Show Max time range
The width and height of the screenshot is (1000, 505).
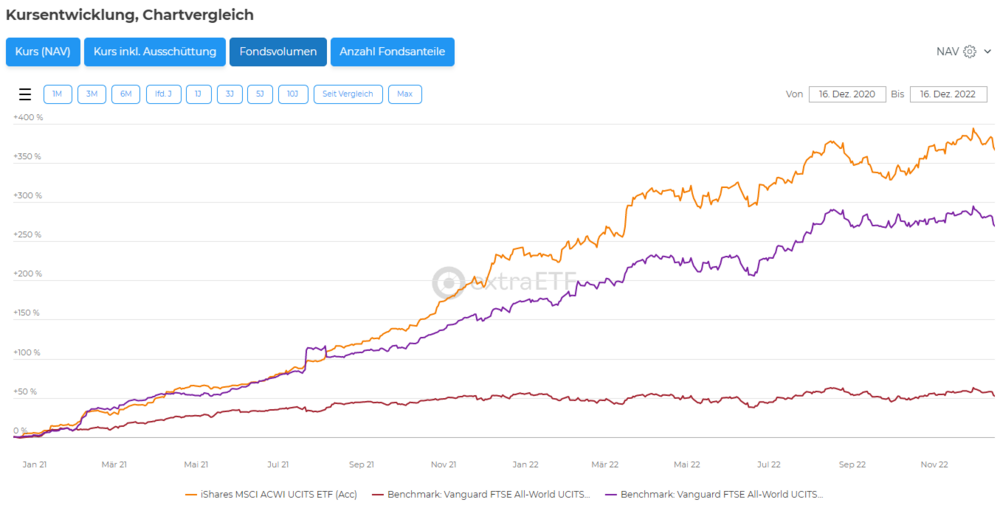pyautogui.click(x=404, y=94)
